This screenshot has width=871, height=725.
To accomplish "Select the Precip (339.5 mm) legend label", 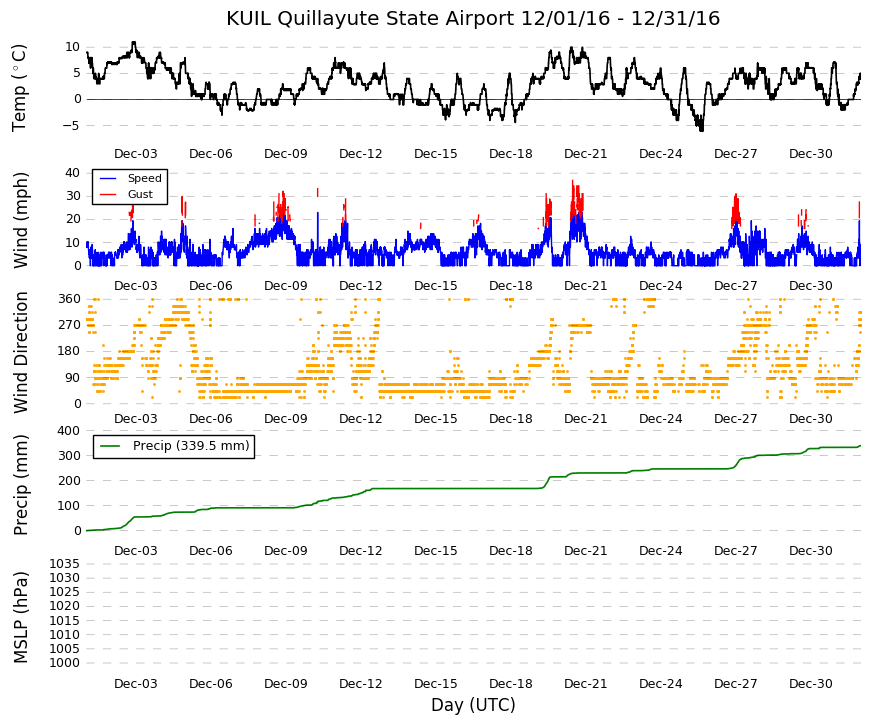I will click(x=191, y=446).
